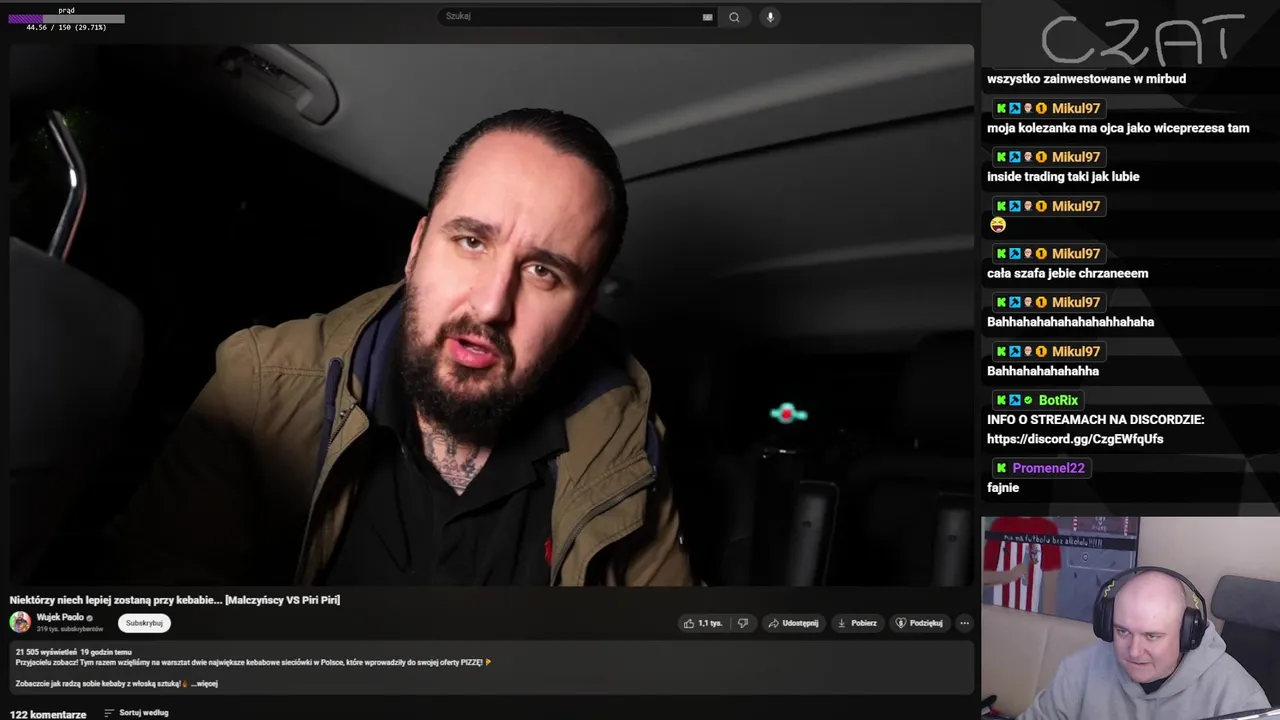The height and width of the screenshot is (720, 1280).
Task: Click message 'INFO O STREAMACH NA DISCORDZIE:'
Action: [1095, 420]
